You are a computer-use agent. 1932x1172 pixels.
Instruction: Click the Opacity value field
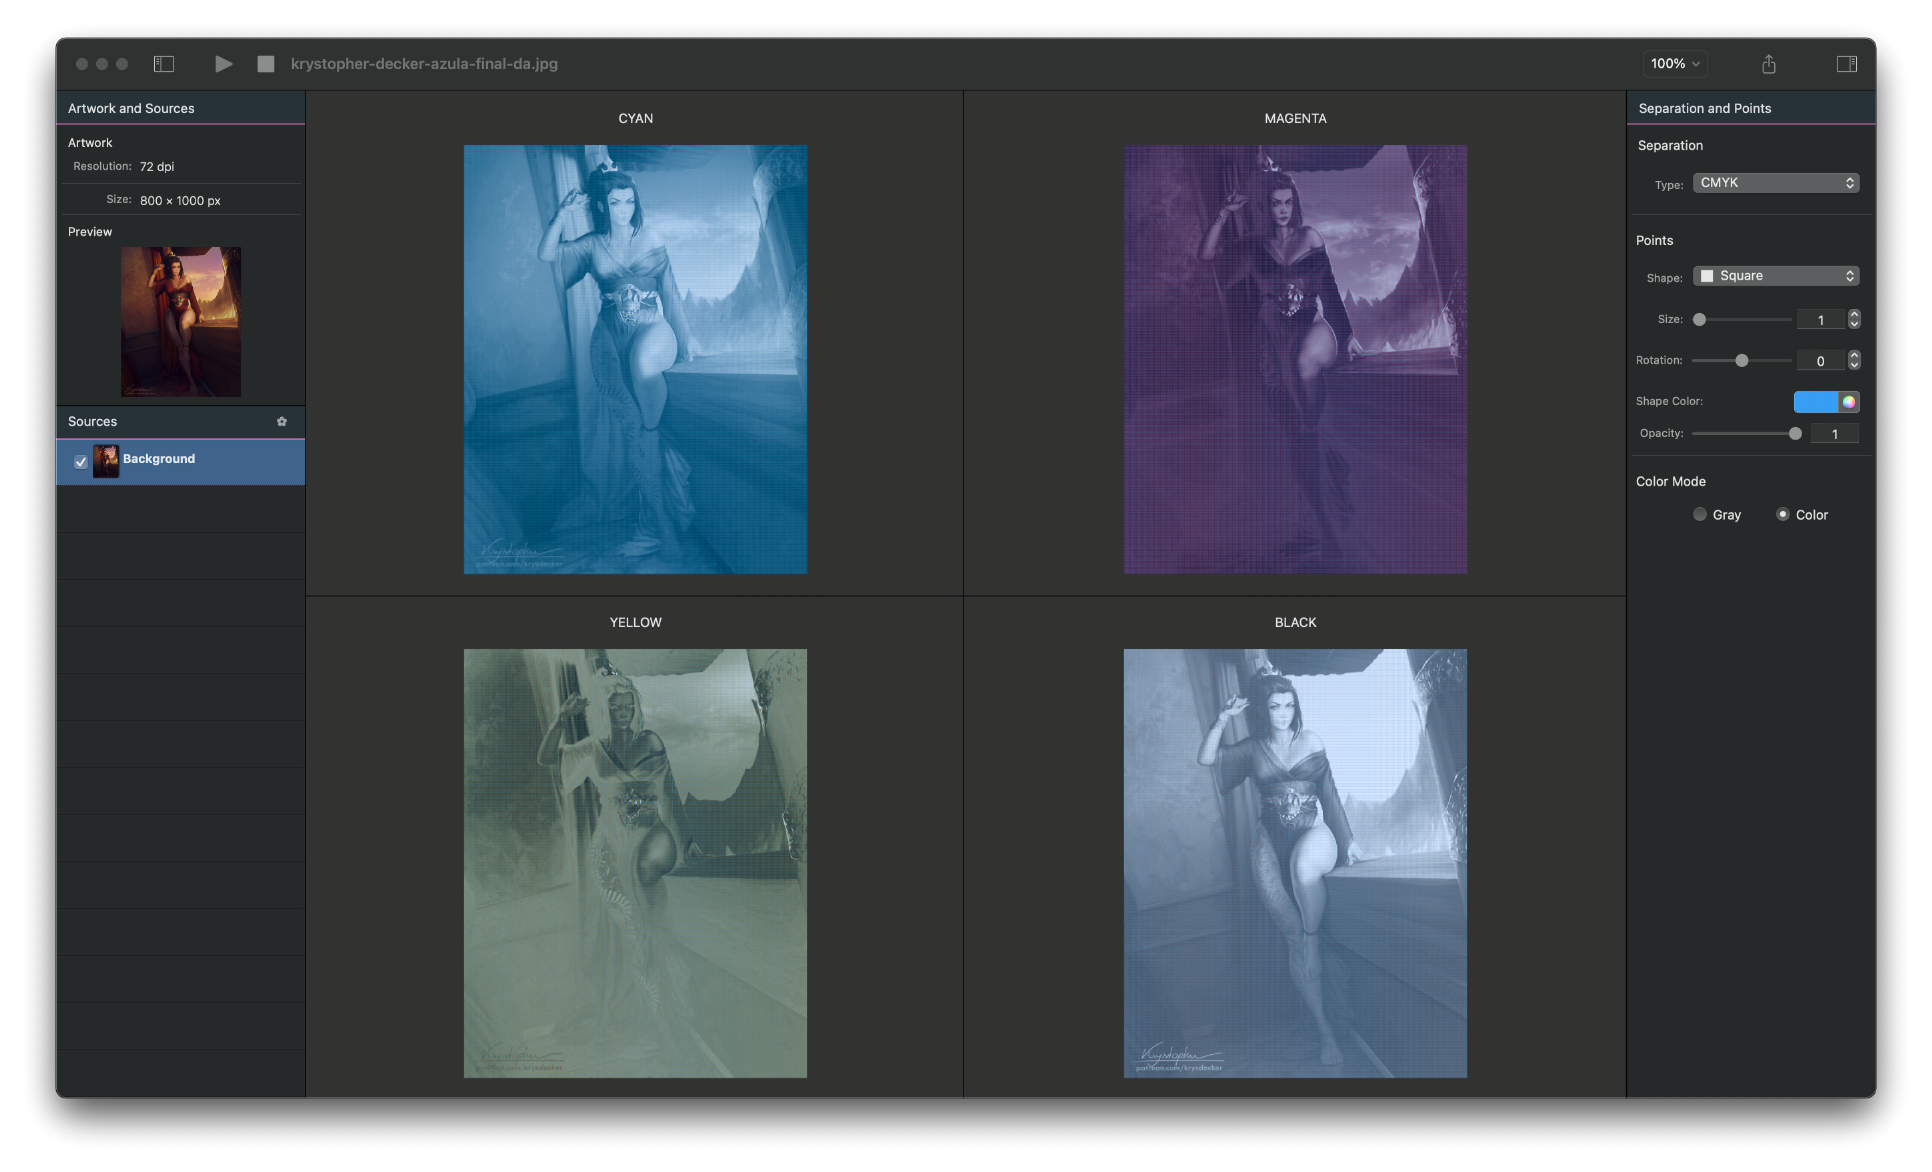[x=1834, y=434]
